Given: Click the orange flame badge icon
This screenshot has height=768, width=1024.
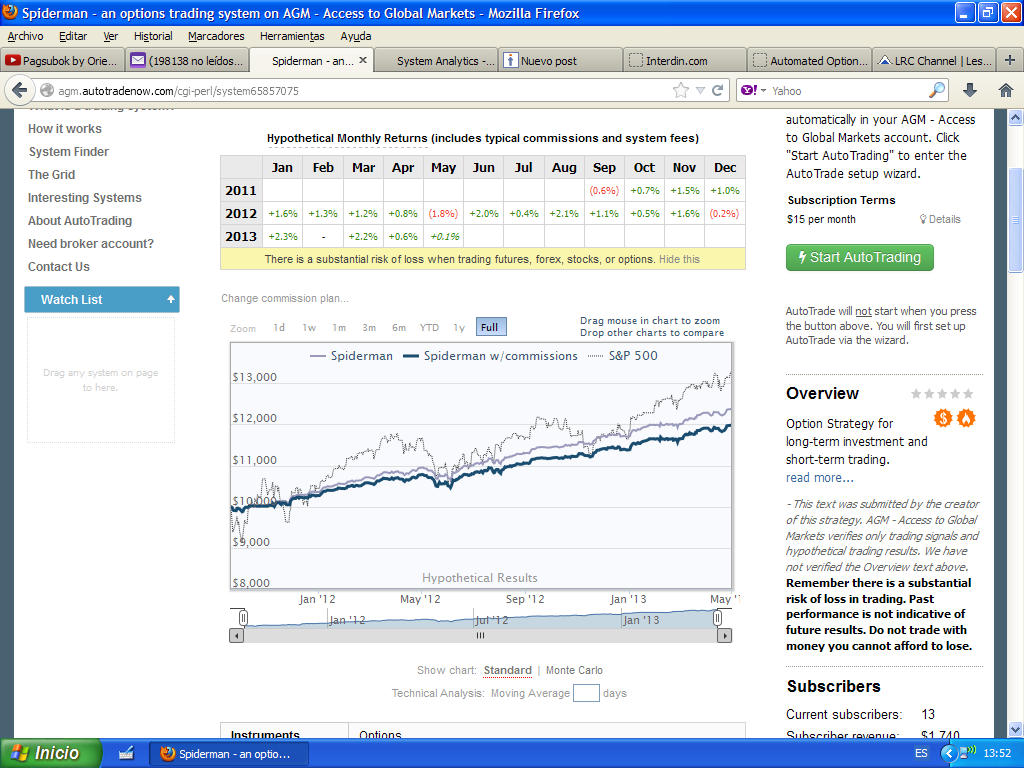Looking at the screenshot, I should tap(966, 418).
